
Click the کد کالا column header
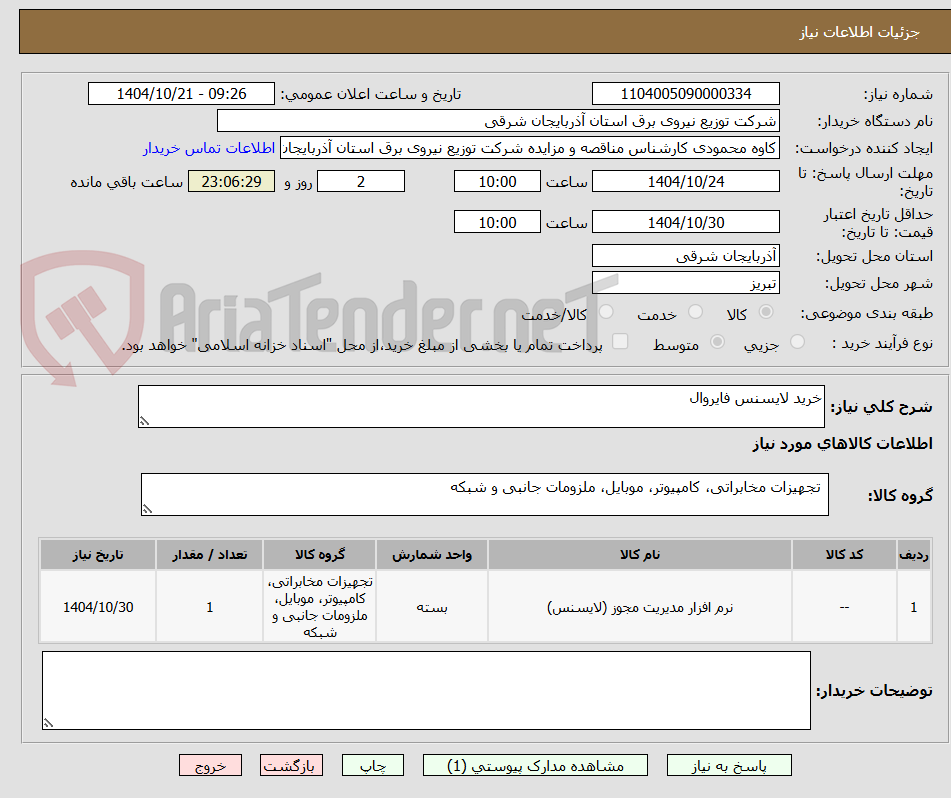(844, 555)
